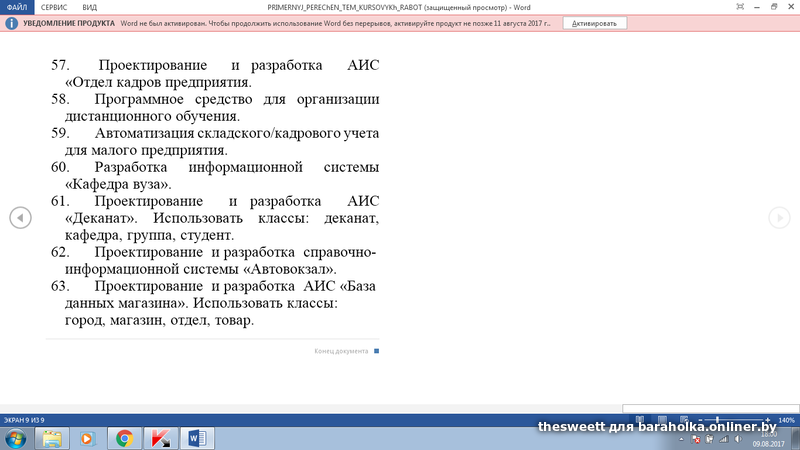
Task: Click the blue info icon in notification bar
Action: [x=11, y=23]
